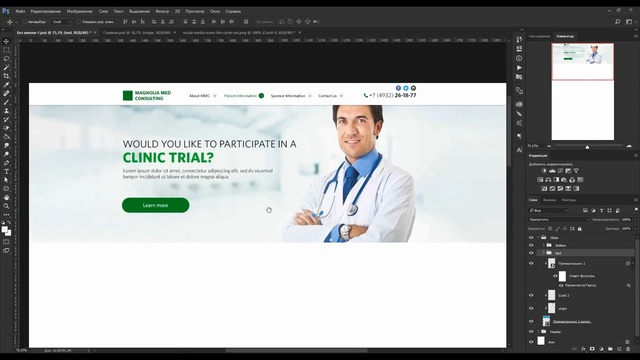Select the Crop tool
The height and width of the screenshot is (360, 640).
[x=6, y=76]
